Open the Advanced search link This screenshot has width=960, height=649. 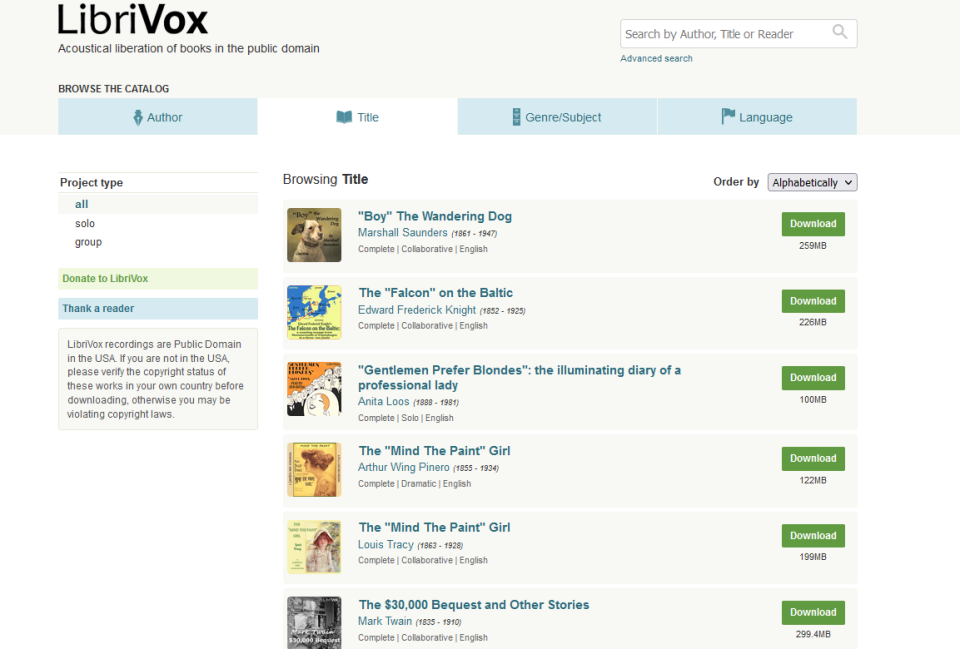(x=656, y=59)
